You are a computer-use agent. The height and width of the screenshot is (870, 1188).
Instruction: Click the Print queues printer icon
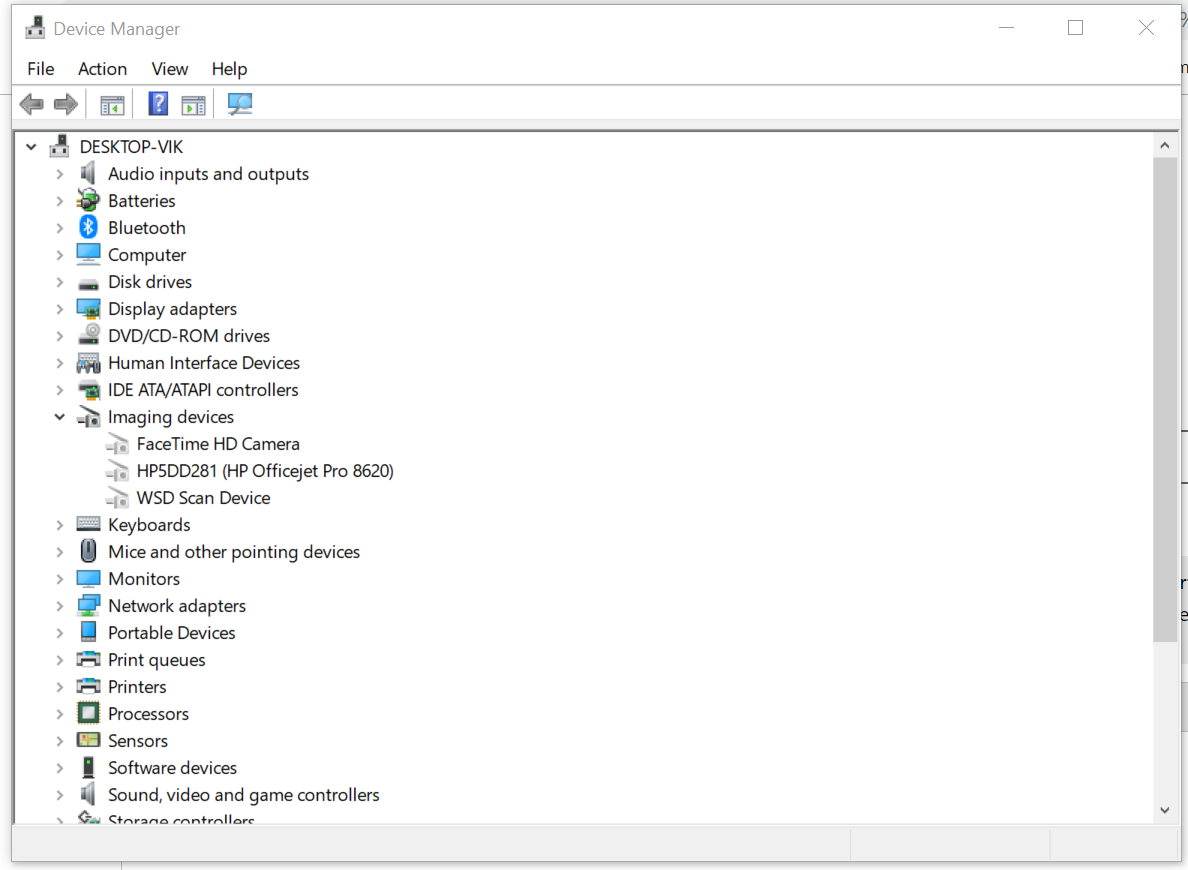[x=88, y=659]
